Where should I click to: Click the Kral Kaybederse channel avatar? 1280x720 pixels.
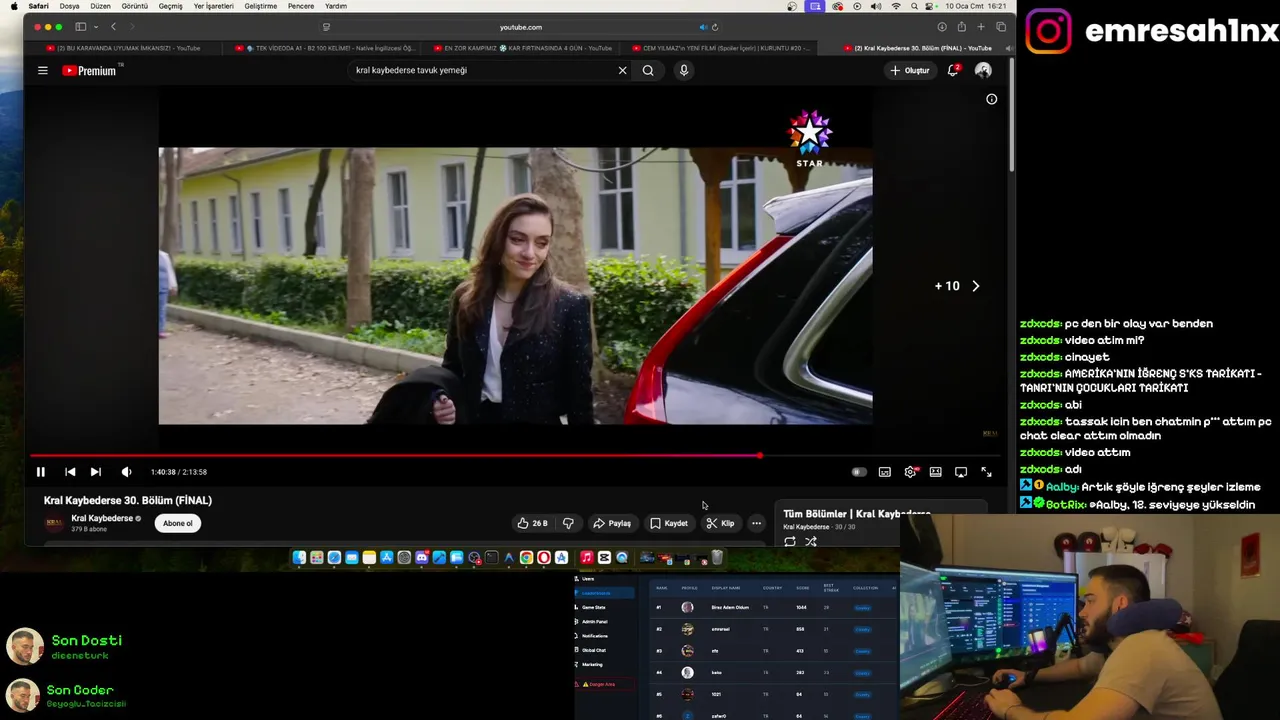tap(54, 523)
